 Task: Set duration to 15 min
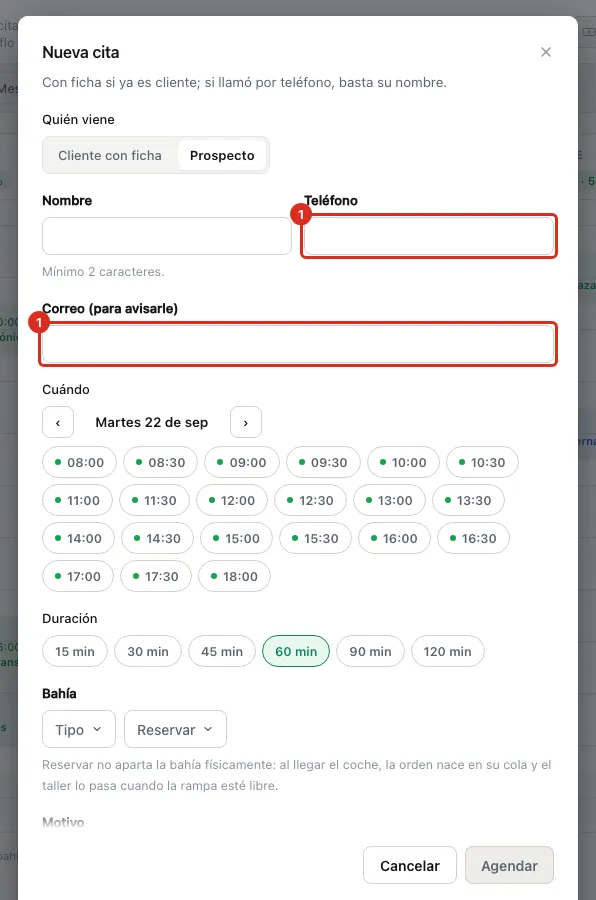point(75,651)
